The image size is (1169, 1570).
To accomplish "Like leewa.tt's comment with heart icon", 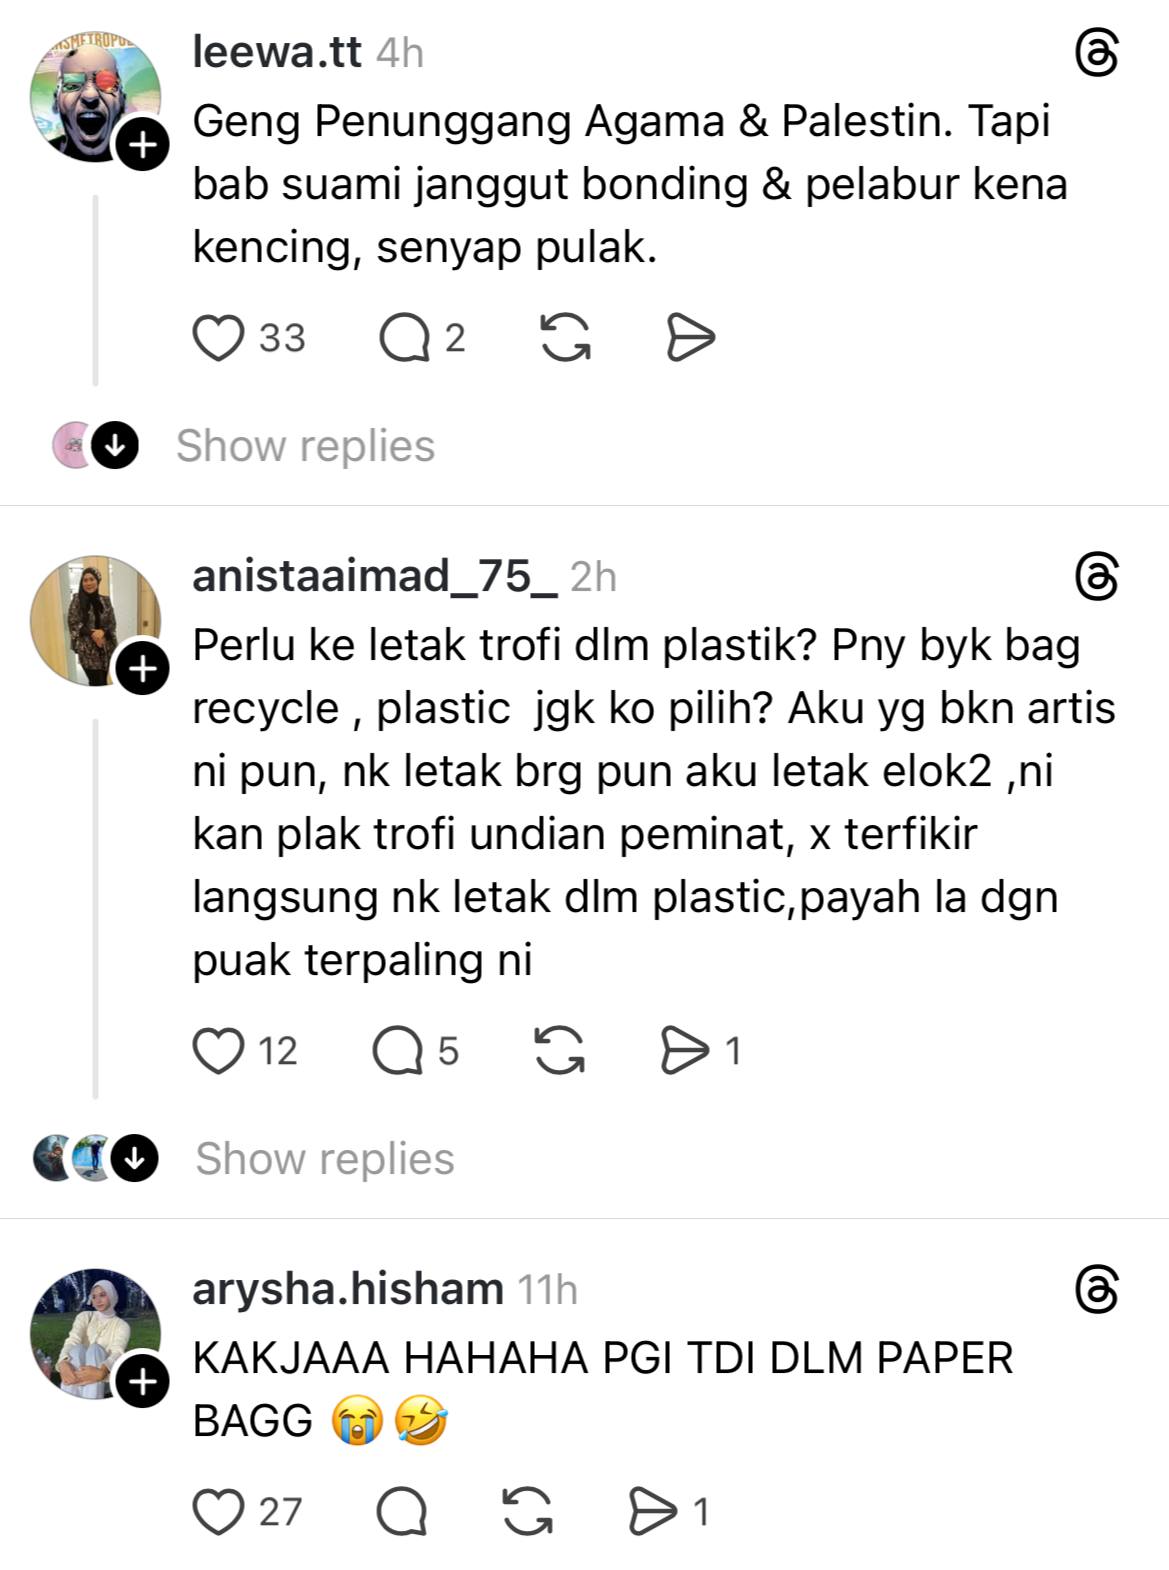I will pos(218,338).
